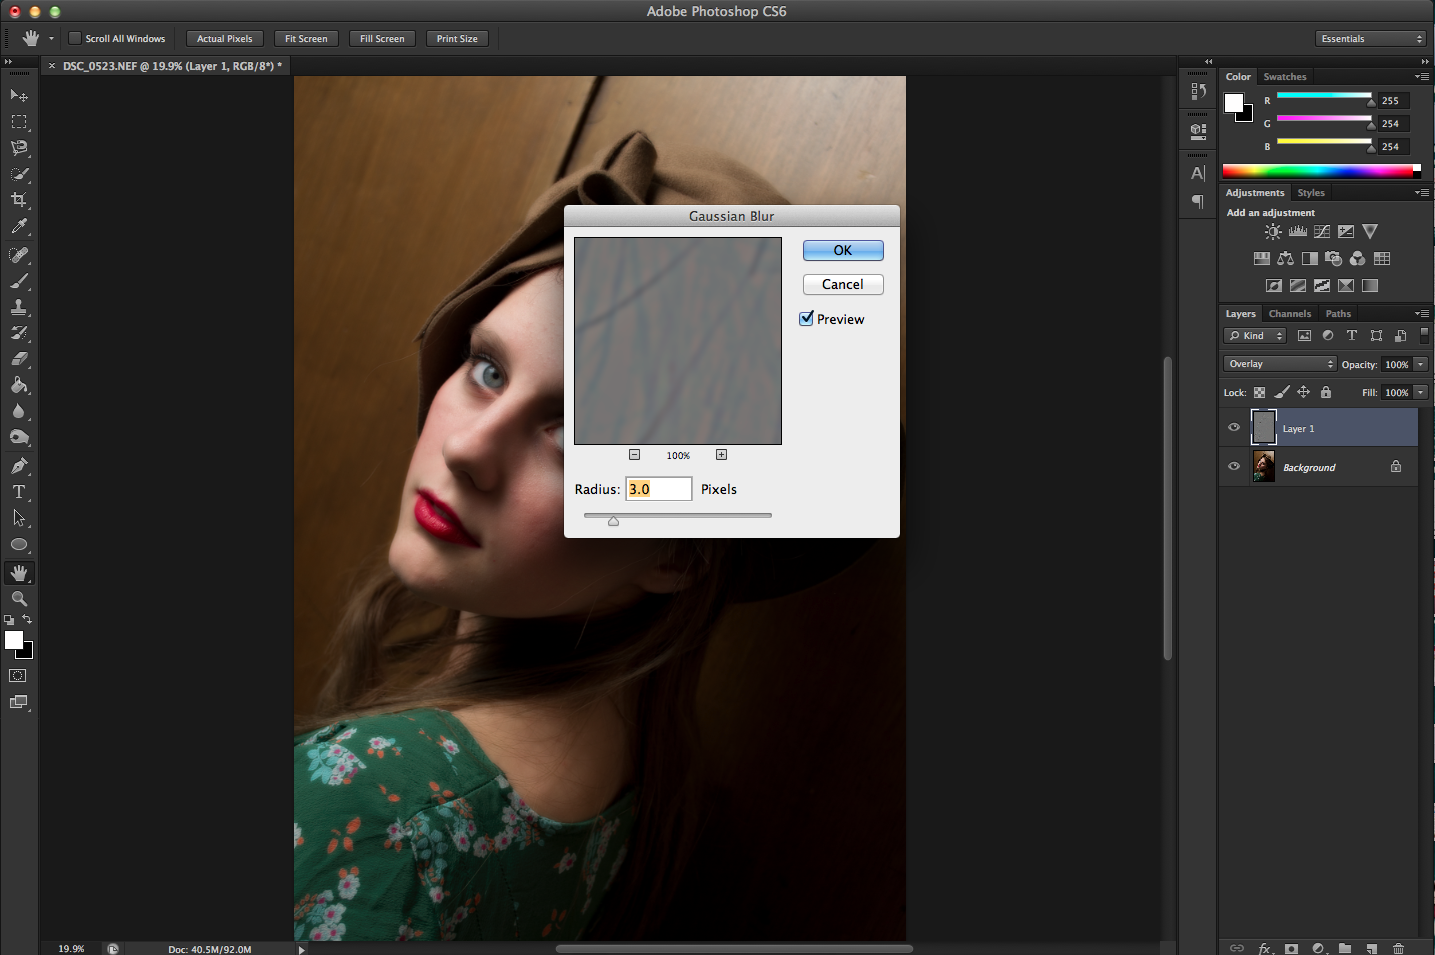
Task: Select the Pen tool
Action: pos(19,466)
